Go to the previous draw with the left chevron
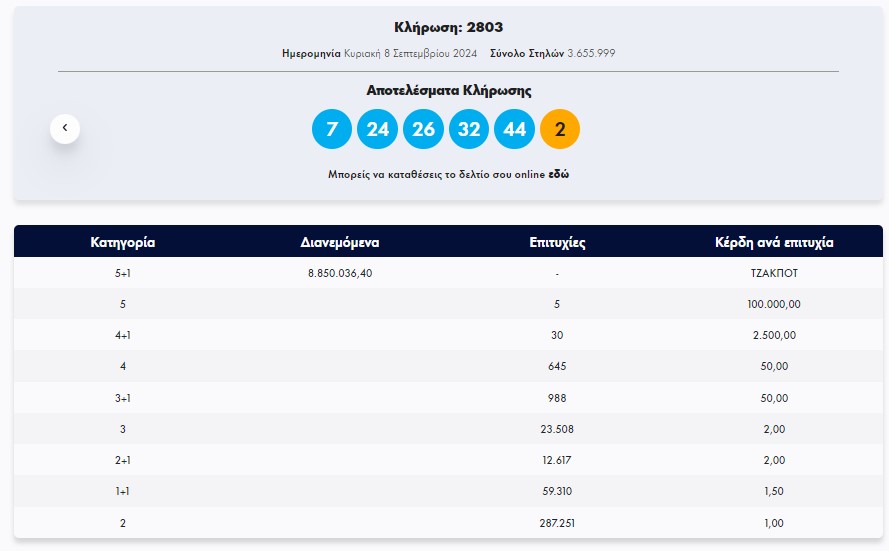 (x=65, y=129)
